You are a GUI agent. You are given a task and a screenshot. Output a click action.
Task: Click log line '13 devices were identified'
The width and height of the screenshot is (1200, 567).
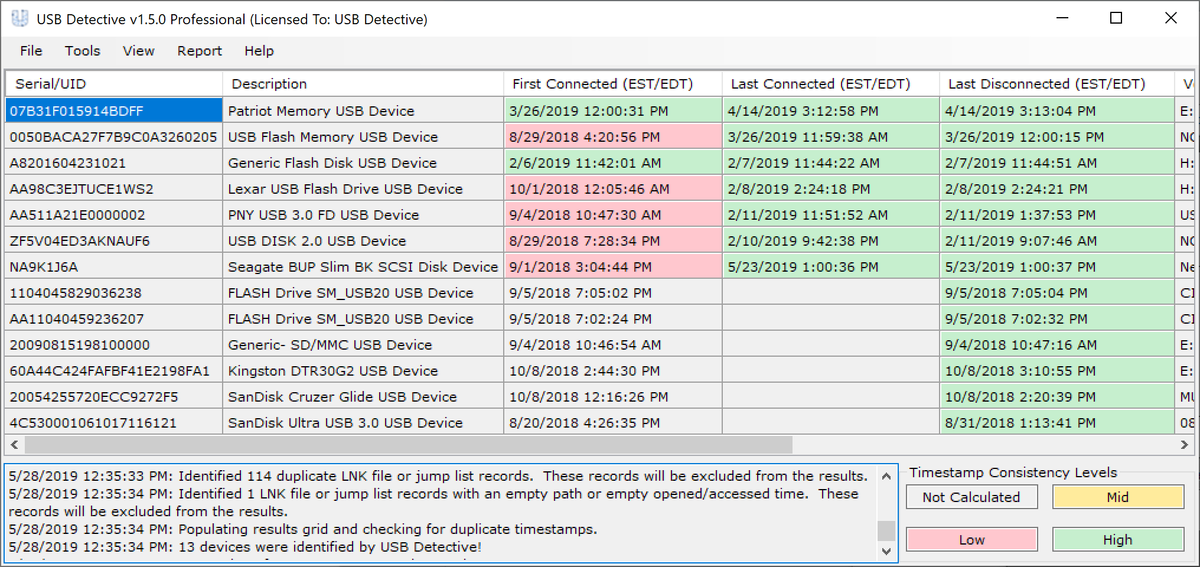(246, 547)
